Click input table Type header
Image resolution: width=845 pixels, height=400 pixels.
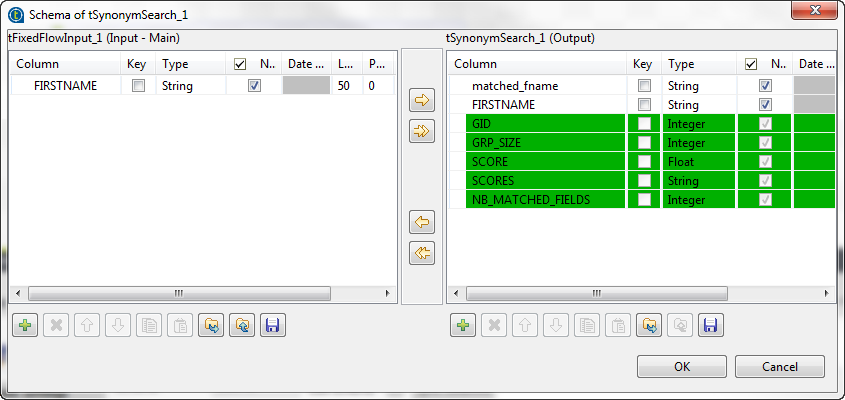[x=191, y=64]
